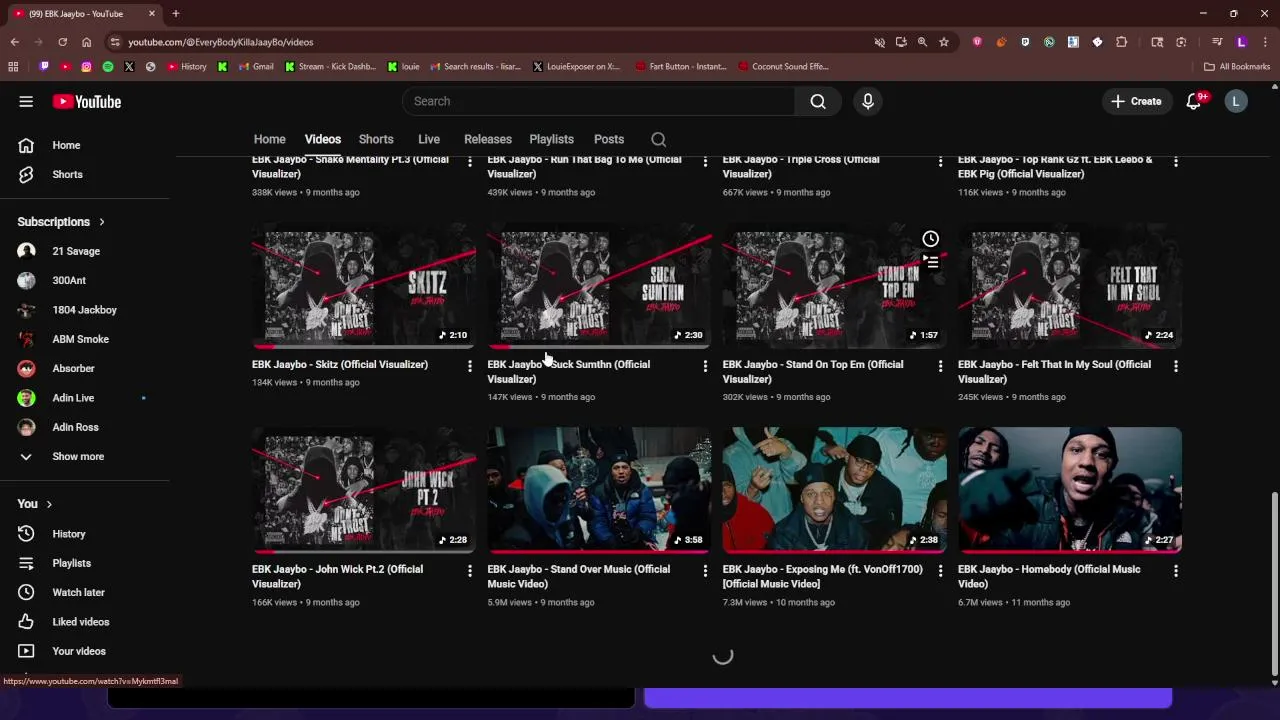Start voice search with microphone icon
The width and height of the screenshot is (1280, 720).
tap(867, 101)
